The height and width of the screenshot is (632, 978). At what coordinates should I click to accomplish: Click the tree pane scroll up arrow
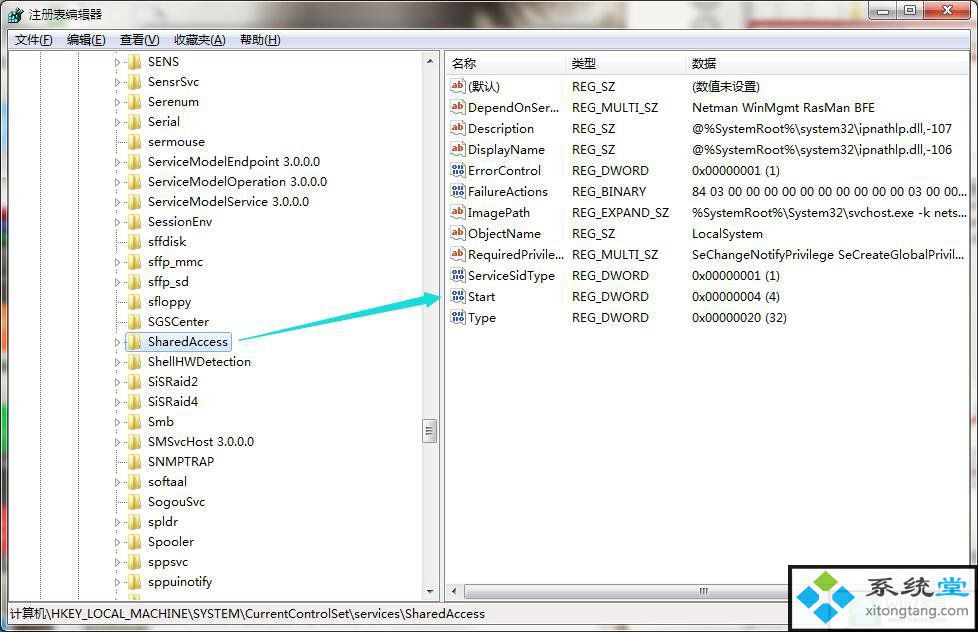pos(430,61)
